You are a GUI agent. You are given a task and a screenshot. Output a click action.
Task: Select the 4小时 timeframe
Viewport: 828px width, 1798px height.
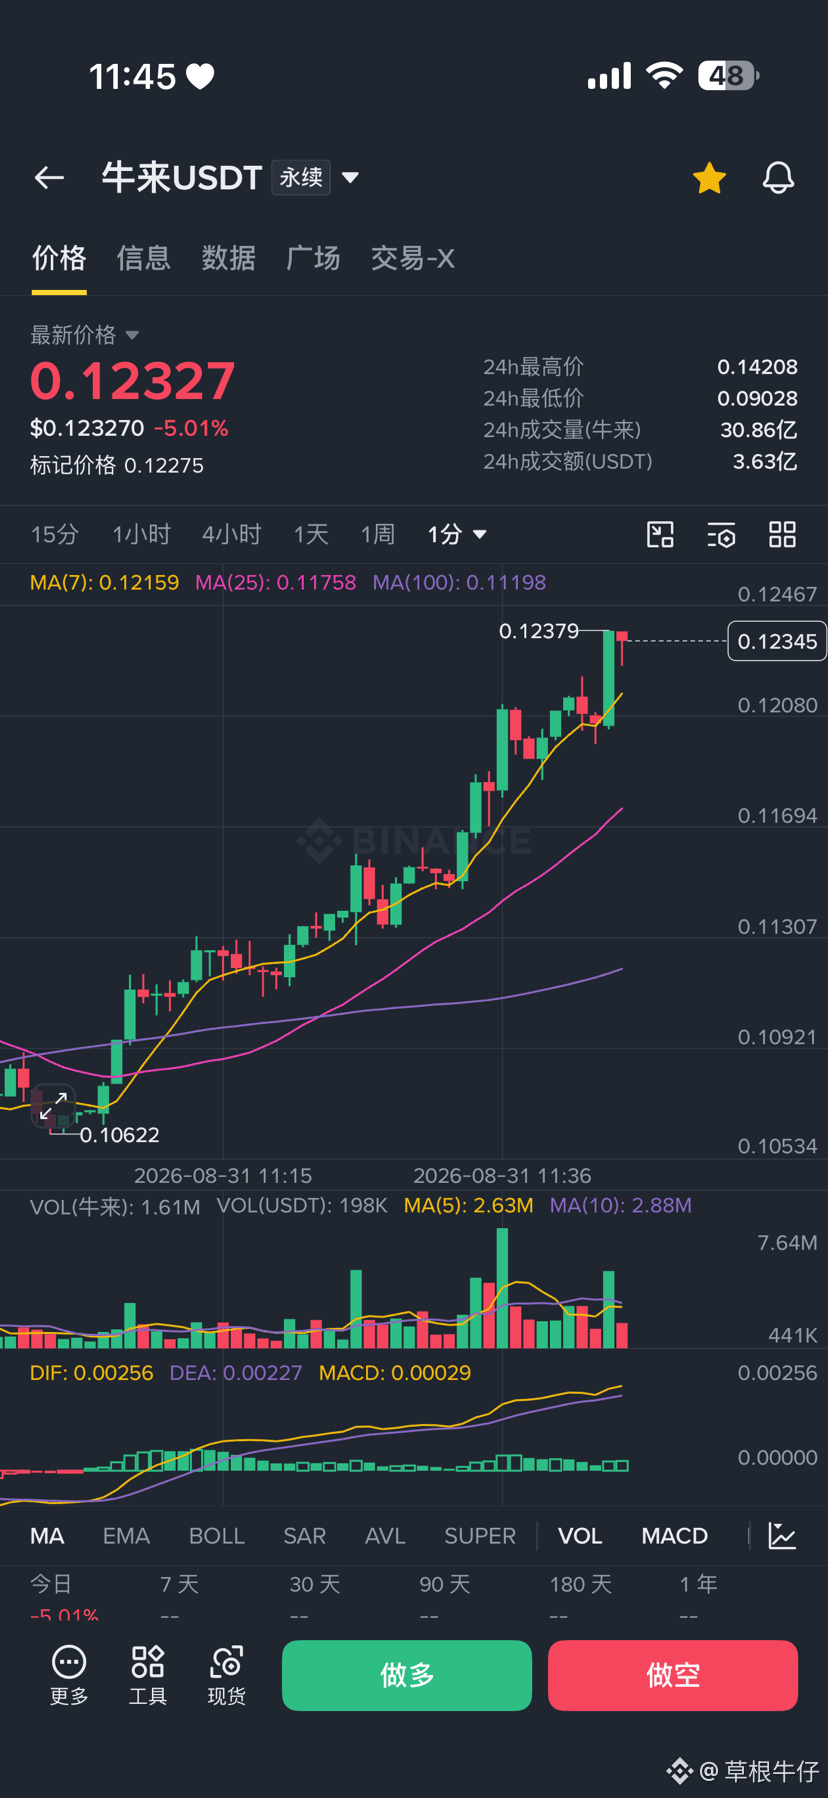coord(231,535)
